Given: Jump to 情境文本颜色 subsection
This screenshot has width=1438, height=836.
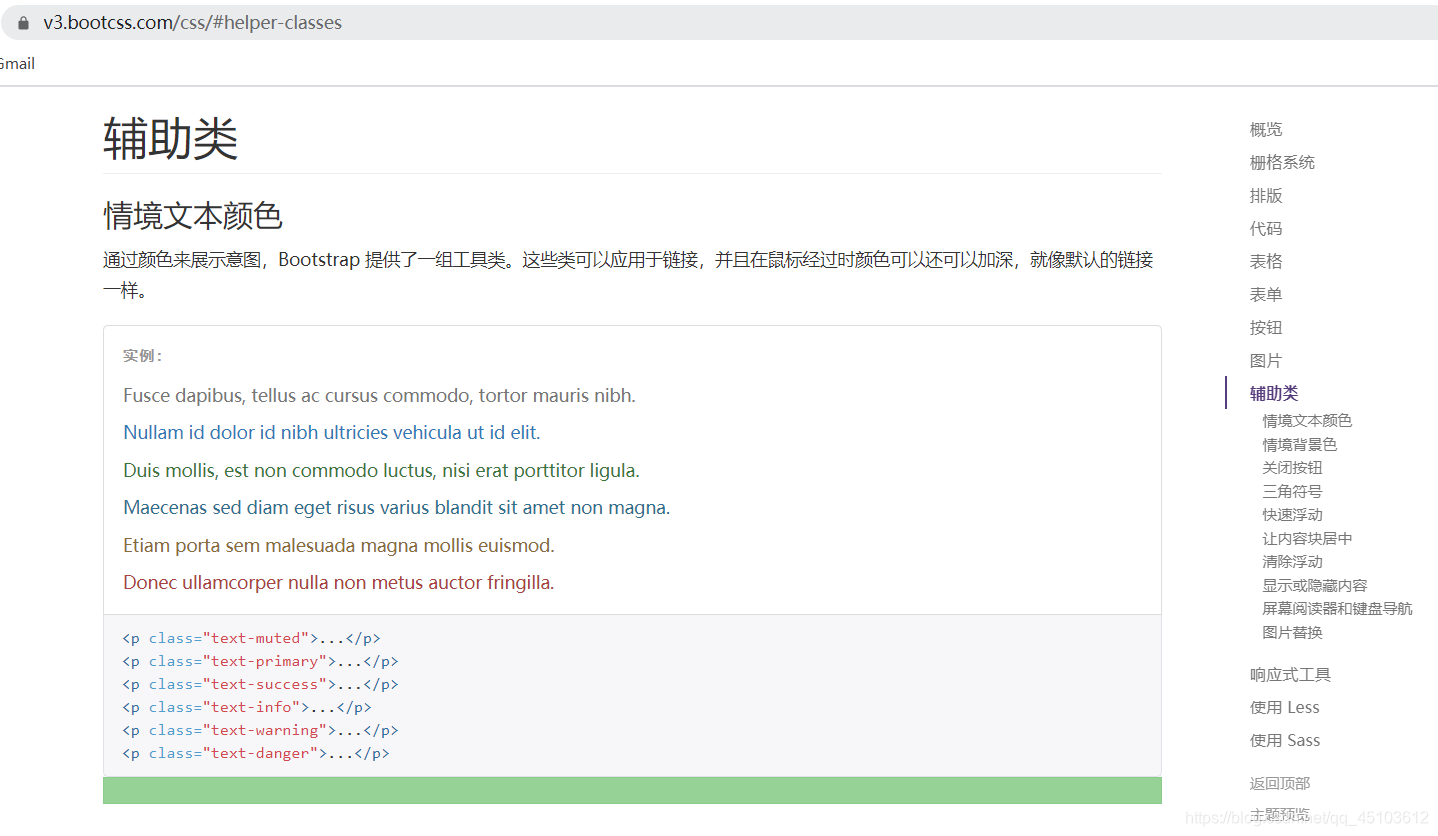Looking at the screenshot, I should [1307, 421].
